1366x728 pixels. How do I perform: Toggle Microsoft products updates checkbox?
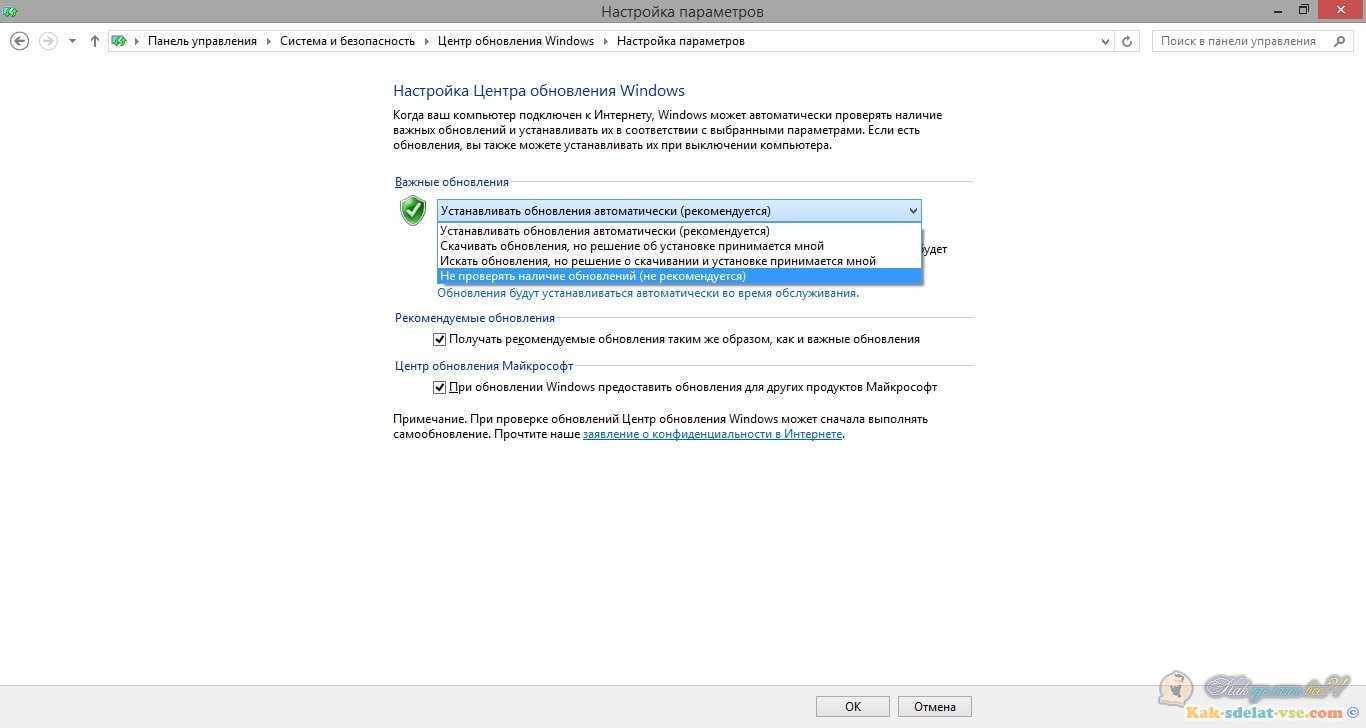(439, 387)
